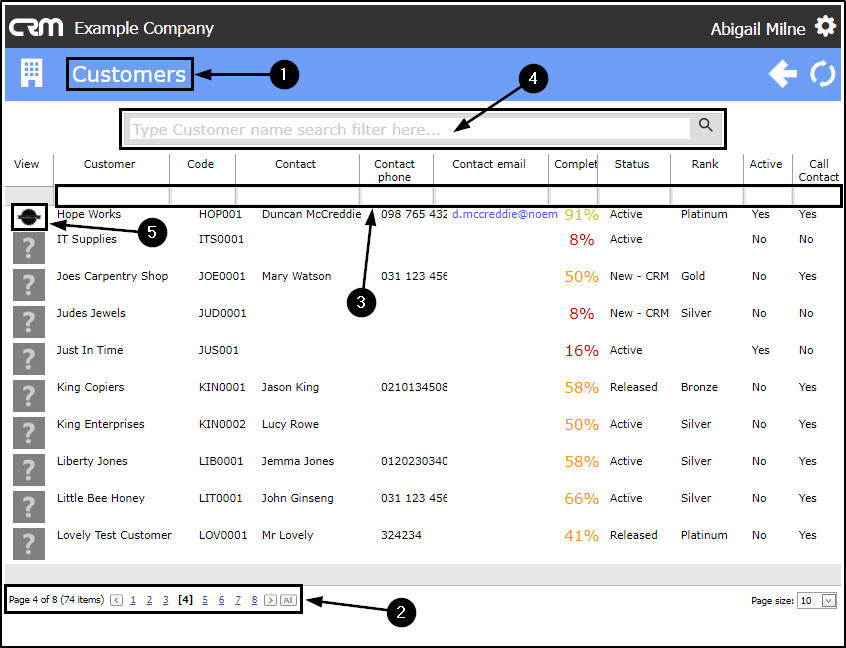Click the back arrow in the blue header
Screen dimensions: 846x648
[x=783, y=74]
